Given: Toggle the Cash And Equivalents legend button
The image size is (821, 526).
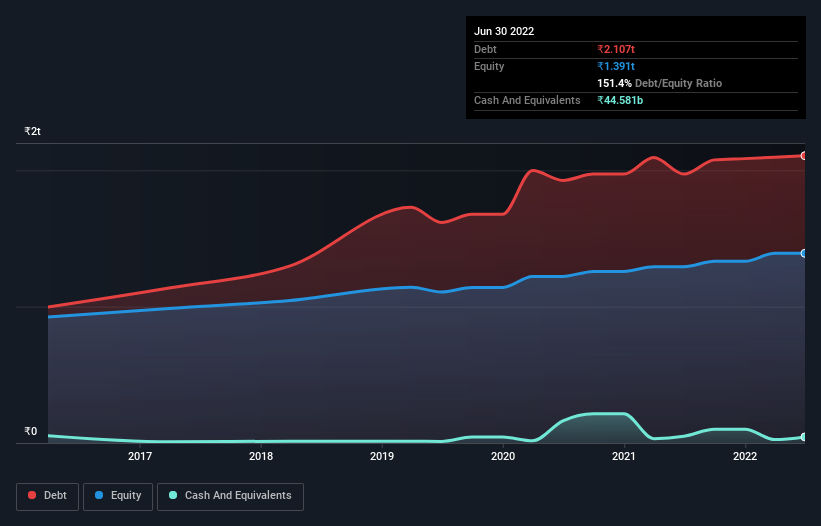Looking at the screenshot, I should tap(230, 496).
